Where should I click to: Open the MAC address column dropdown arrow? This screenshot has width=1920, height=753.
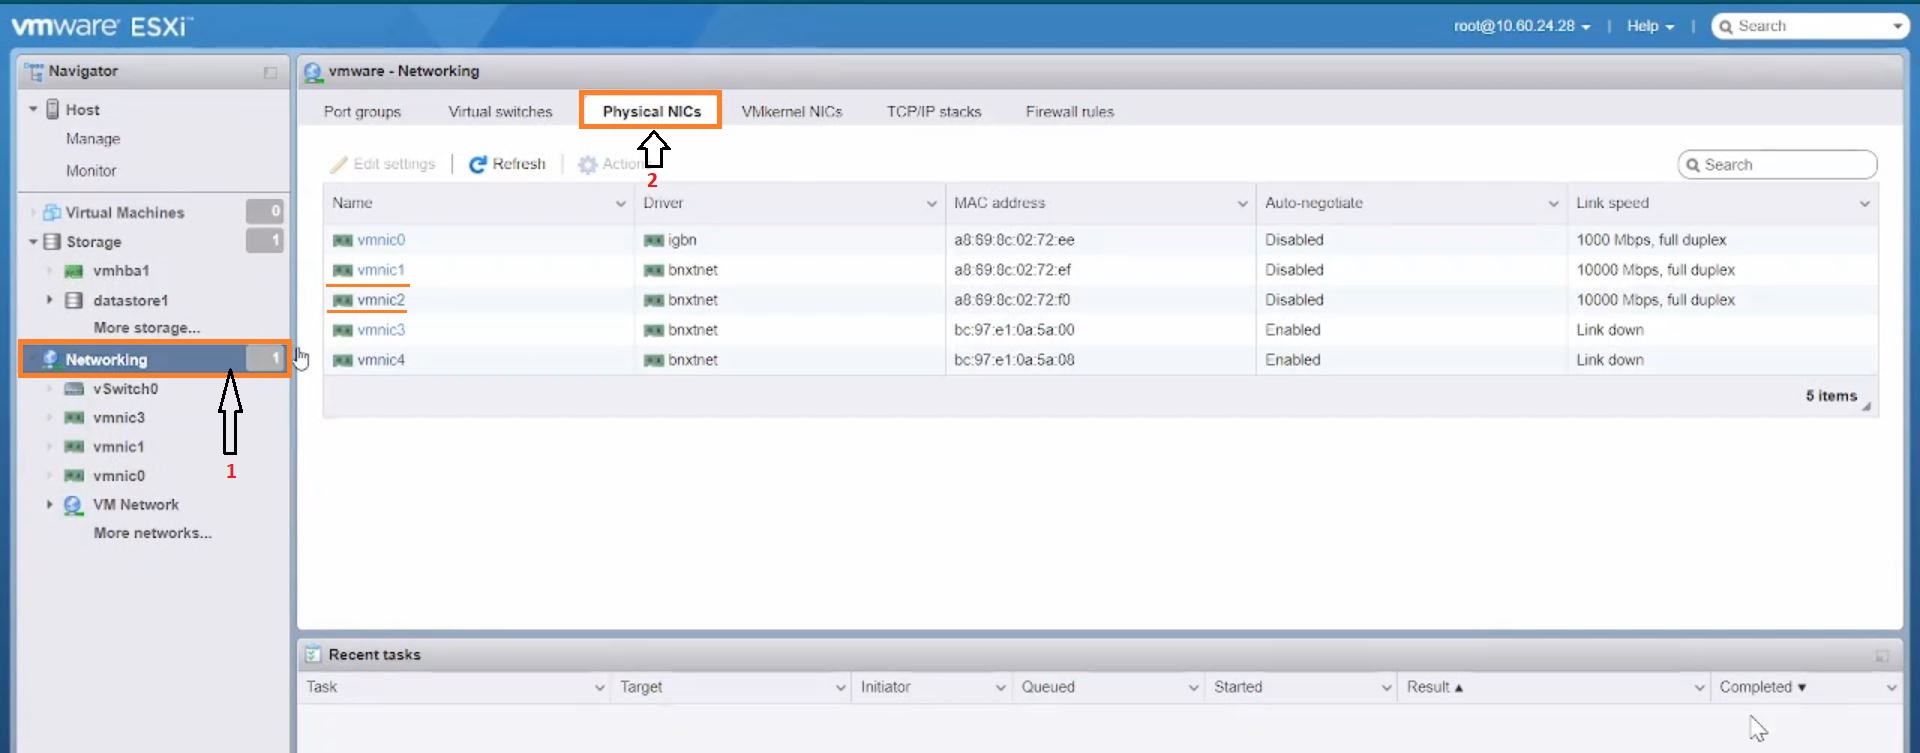1242,203
